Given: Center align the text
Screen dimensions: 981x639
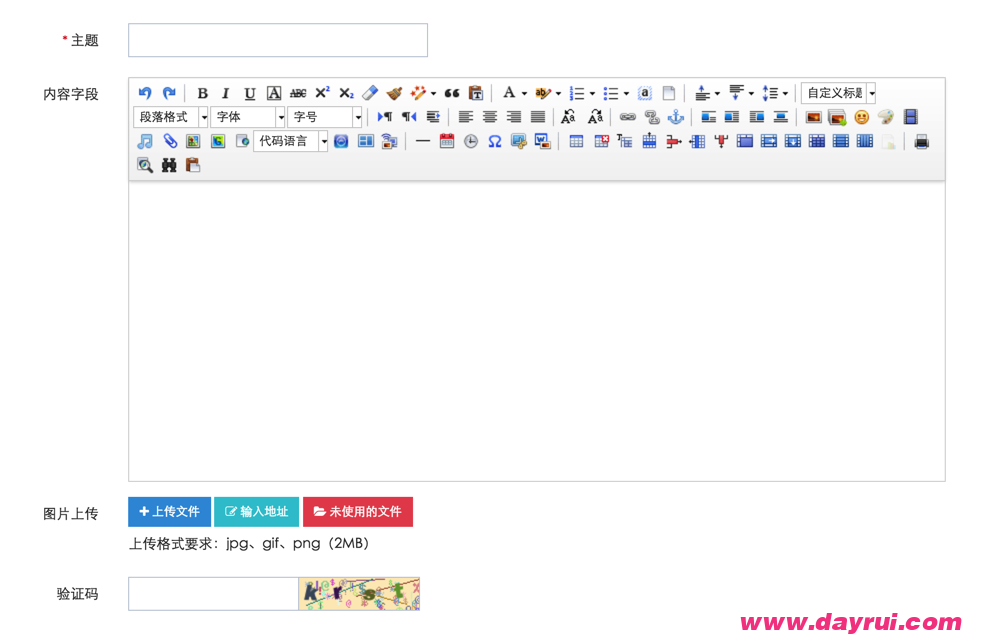Looking at the screenshot, I should pos(489,117).
